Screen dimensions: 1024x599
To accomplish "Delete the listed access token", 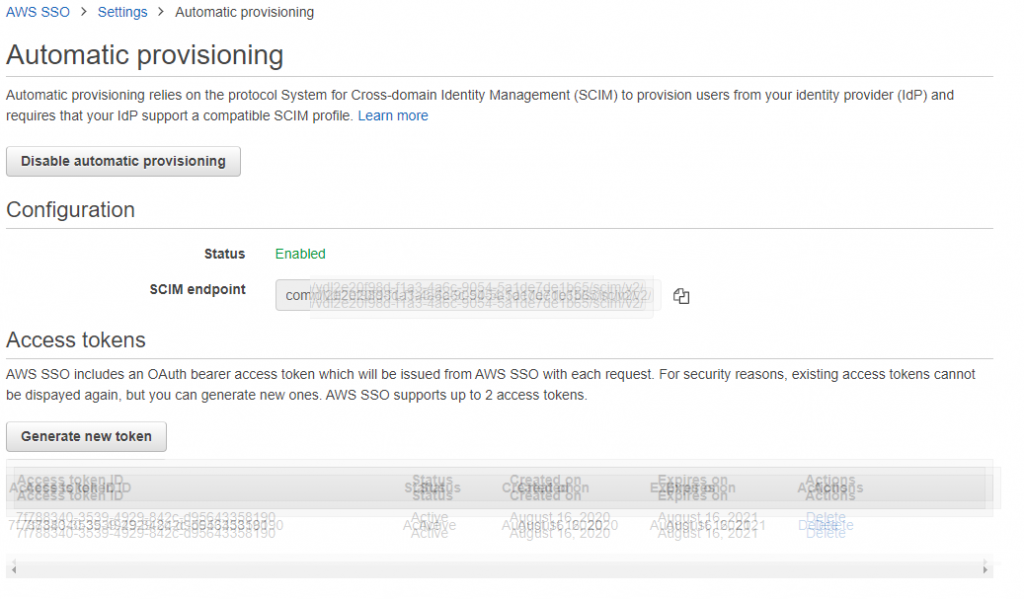I will point(826,525).
